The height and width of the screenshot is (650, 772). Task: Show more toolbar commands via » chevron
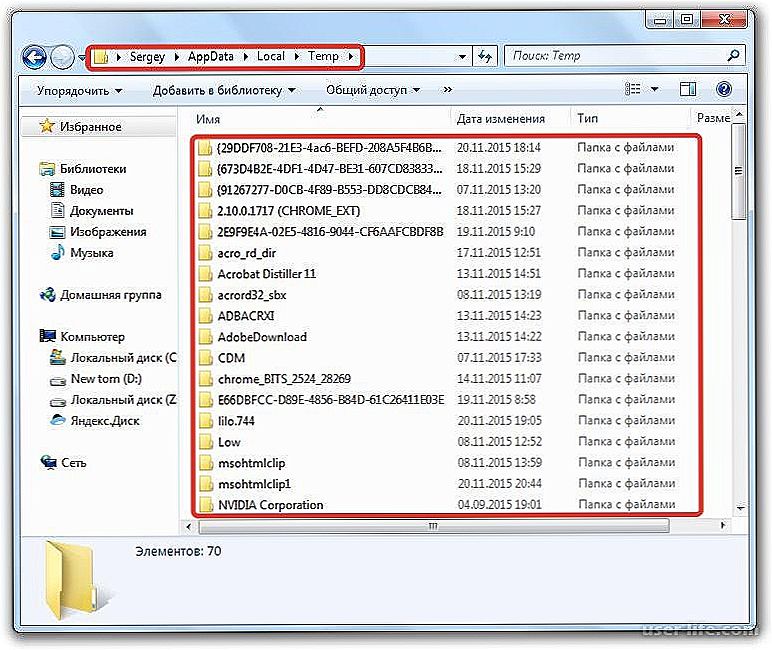(448, 90)
